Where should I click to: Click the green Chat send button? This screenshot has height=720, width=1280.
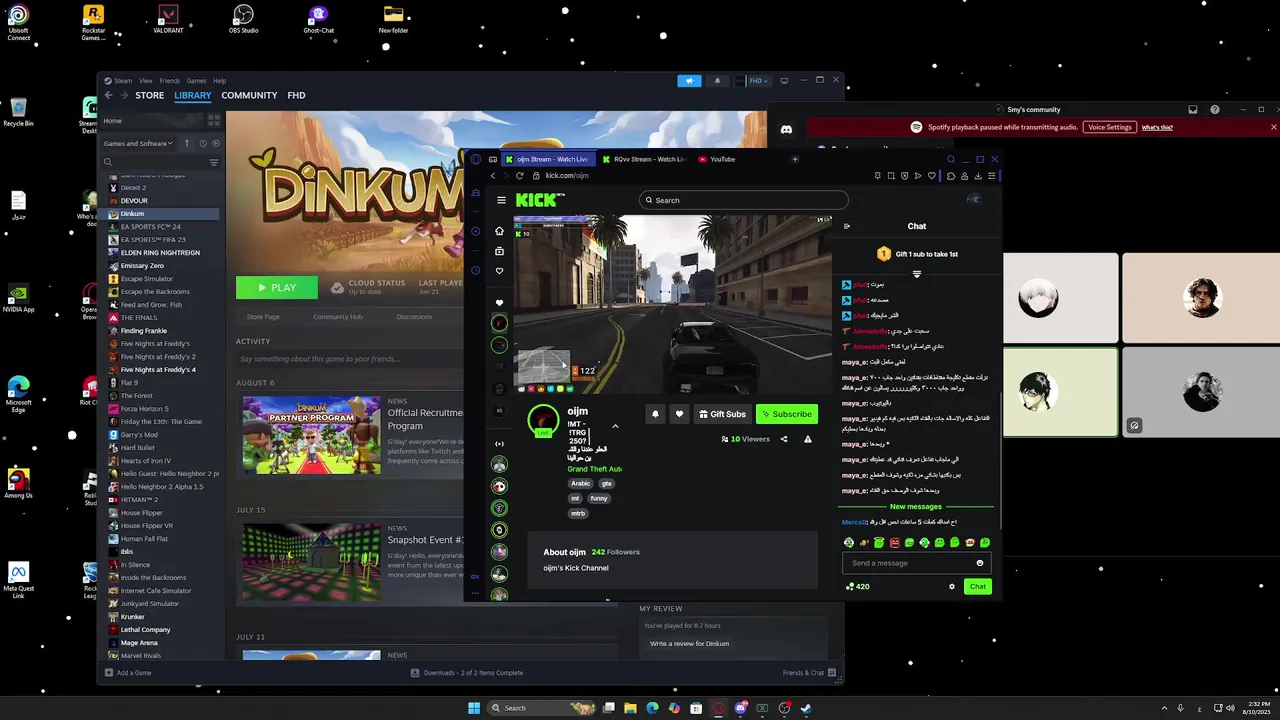coord(977,587)
